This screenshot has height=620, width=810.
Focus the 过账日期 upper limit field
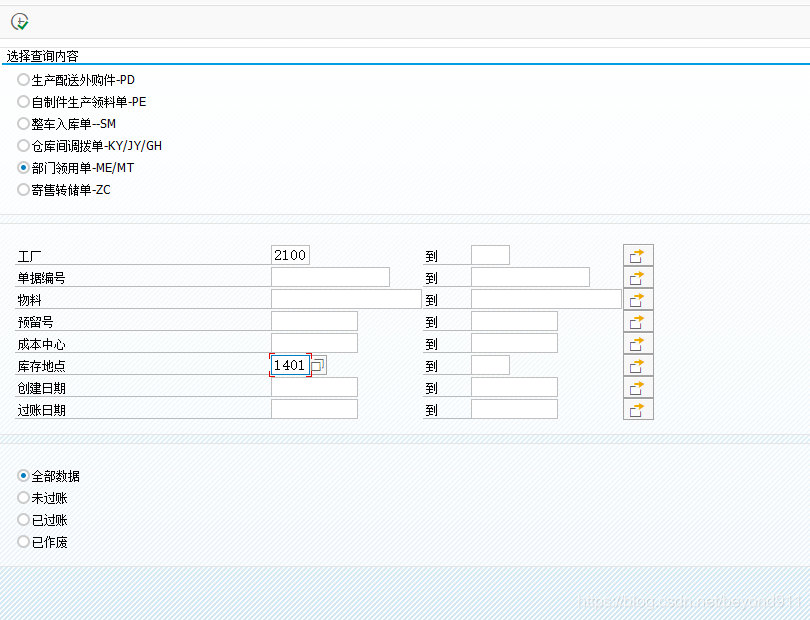click(x=514, y=409)
